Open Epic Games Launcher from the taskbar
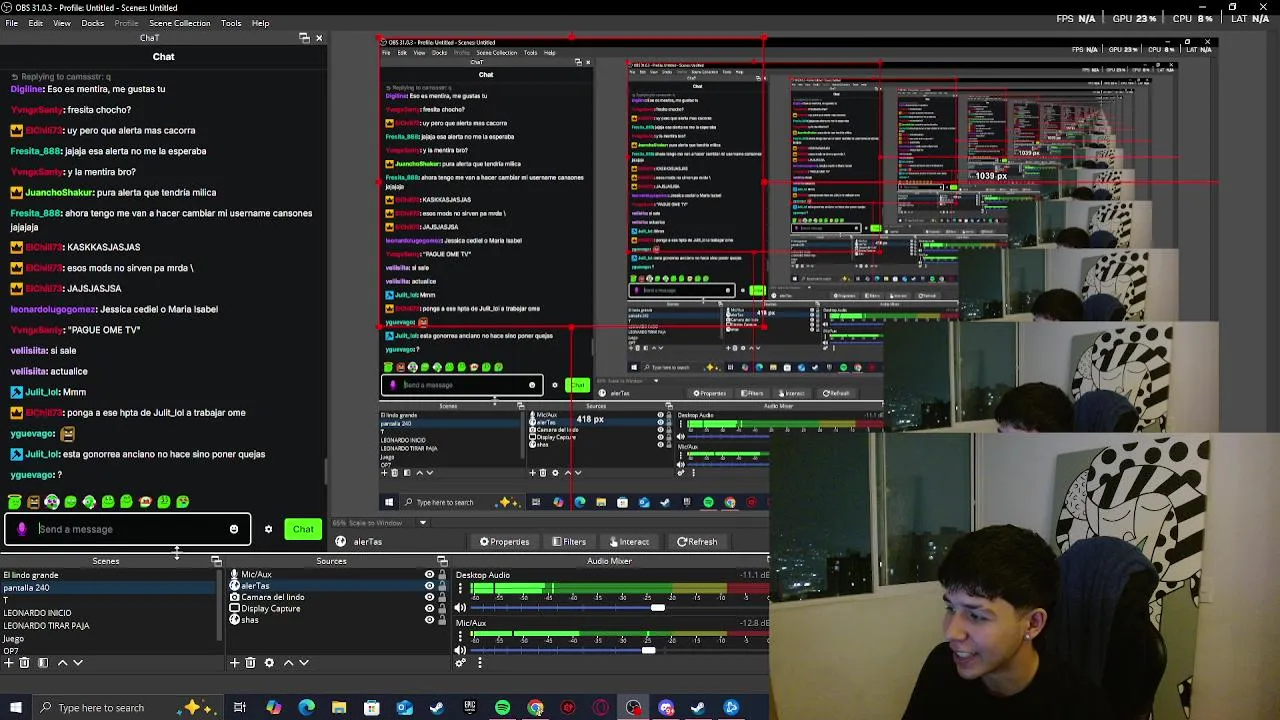 [x=469, y=708]
